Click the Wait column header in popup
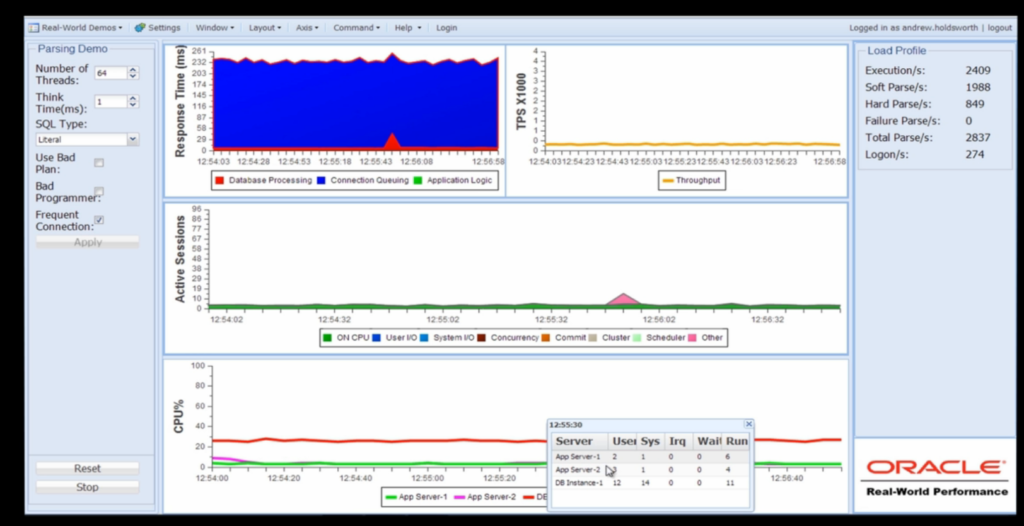1024x526 pixels. 707,442
